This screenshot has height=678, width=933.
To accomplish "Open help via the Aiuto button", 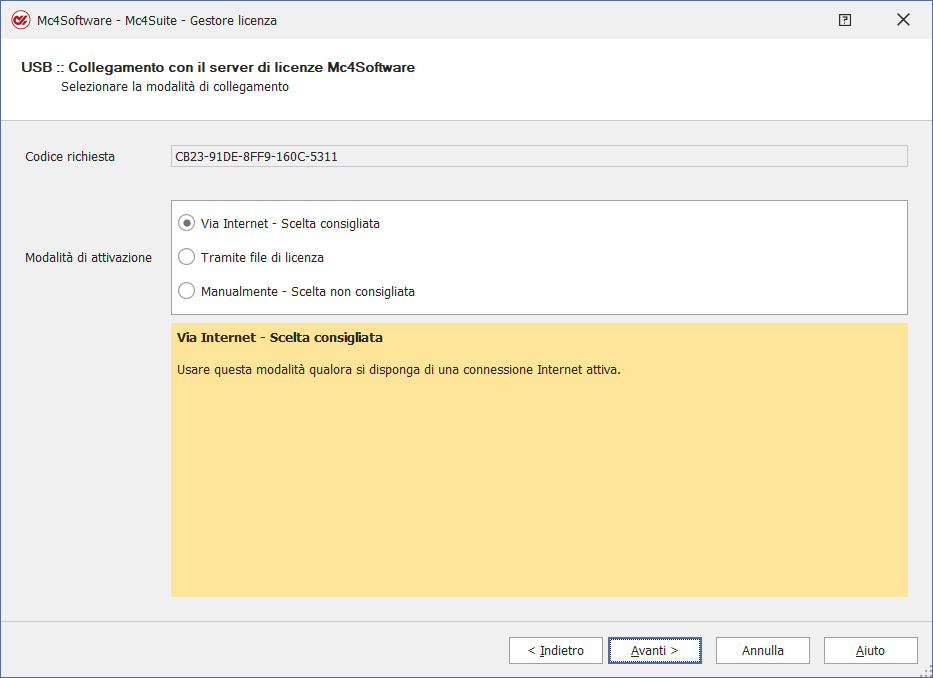I will click(870, 651).
